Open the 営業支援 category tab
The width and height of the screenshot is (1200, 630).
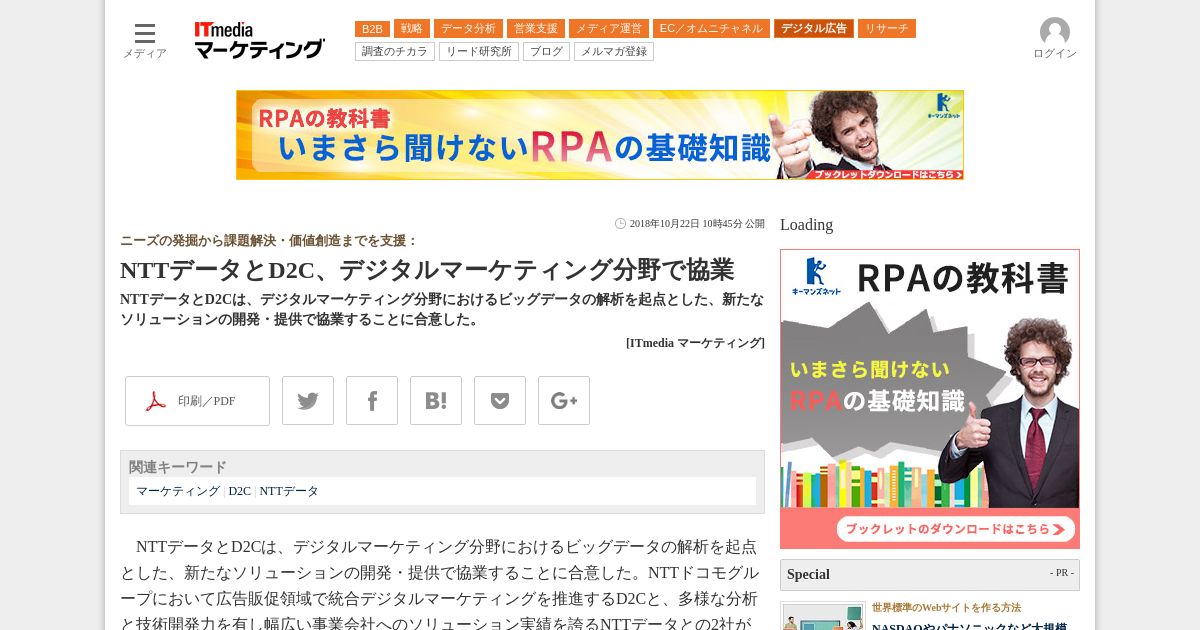536,29
